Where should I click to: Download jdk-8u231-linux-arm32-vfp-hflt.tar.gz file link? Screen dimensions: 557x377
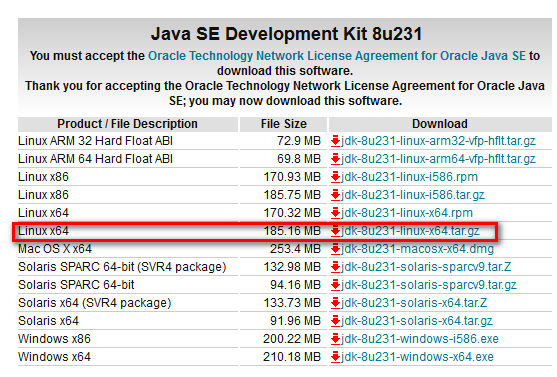[x=438, y=141]
